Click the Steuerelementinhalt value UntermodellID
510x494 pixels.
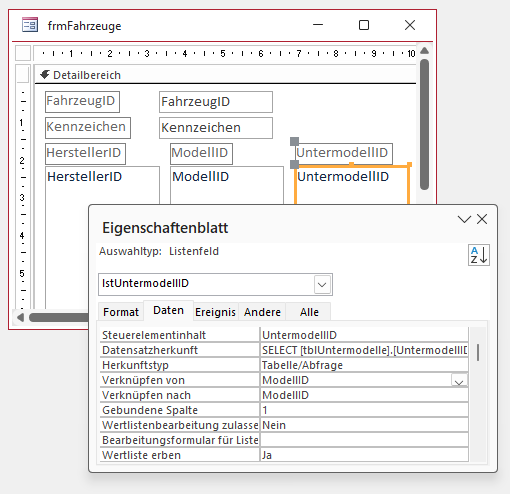click(x=364, y=335)
